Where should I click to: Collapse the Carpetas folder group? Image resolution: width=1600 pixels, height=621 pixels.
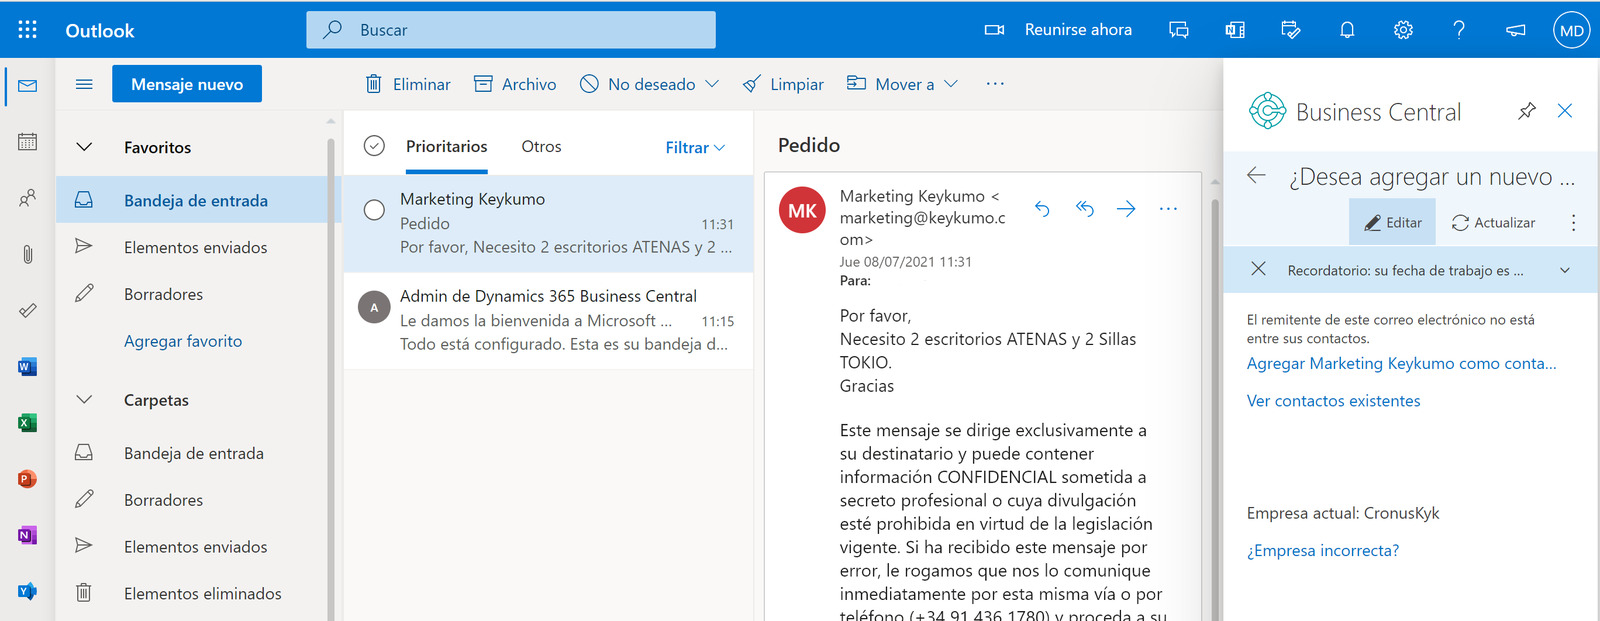click(x=85, y=400)
